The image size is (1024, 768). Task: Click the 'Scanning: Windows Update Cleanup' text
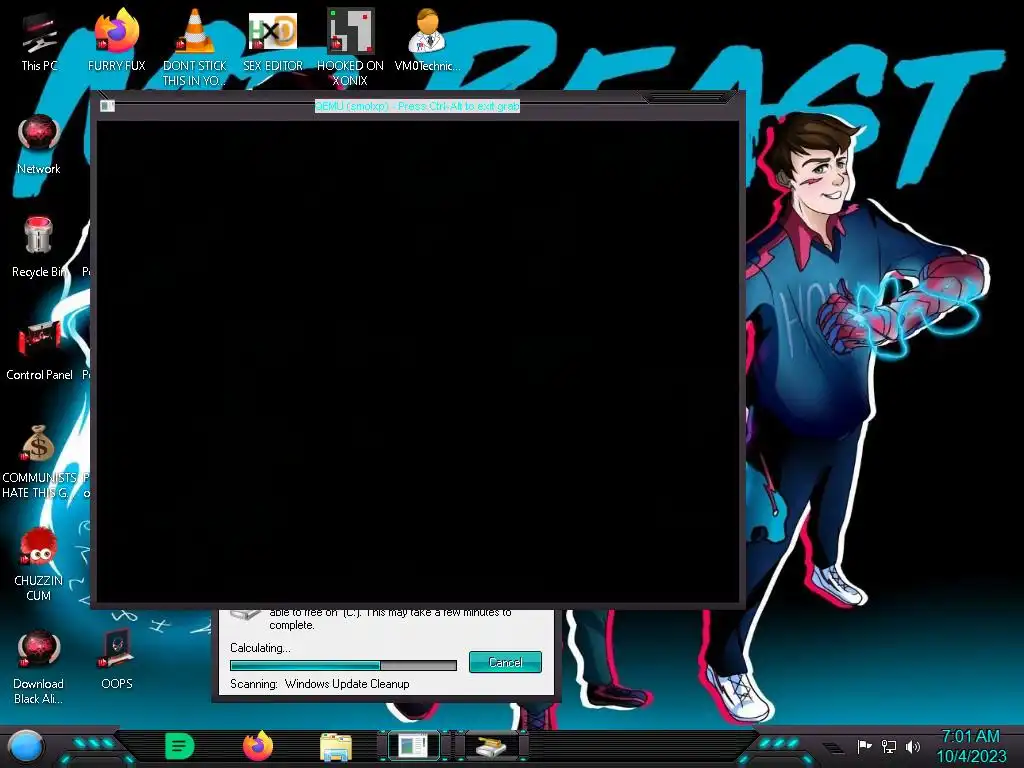320,684
